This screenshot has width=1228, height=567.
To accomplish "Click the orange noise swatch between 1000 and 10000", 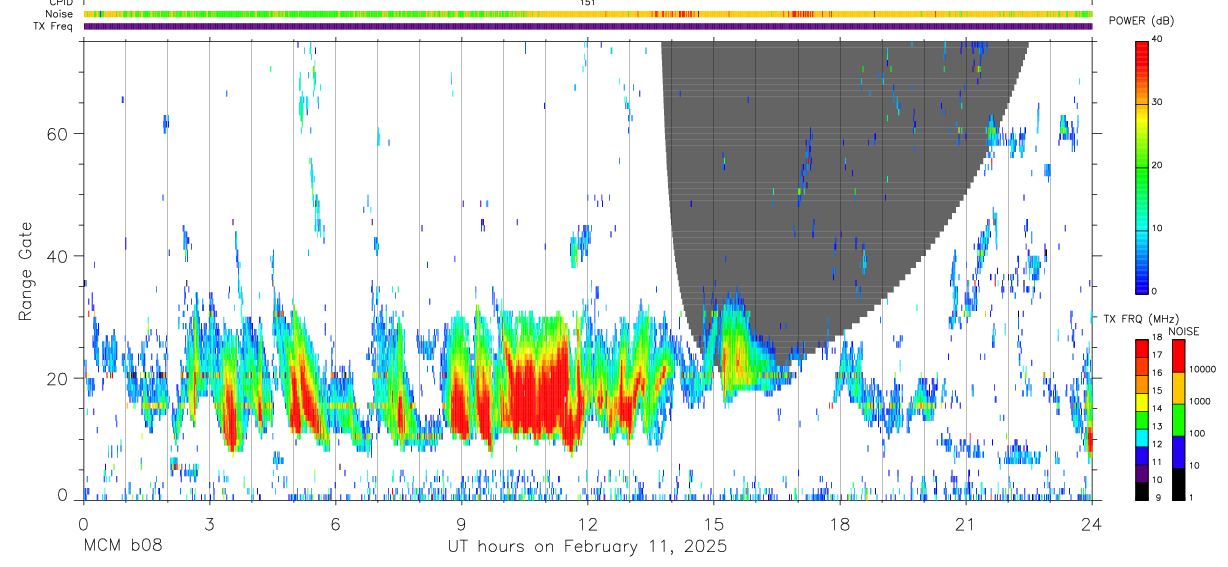I will tap(1177, 388).
